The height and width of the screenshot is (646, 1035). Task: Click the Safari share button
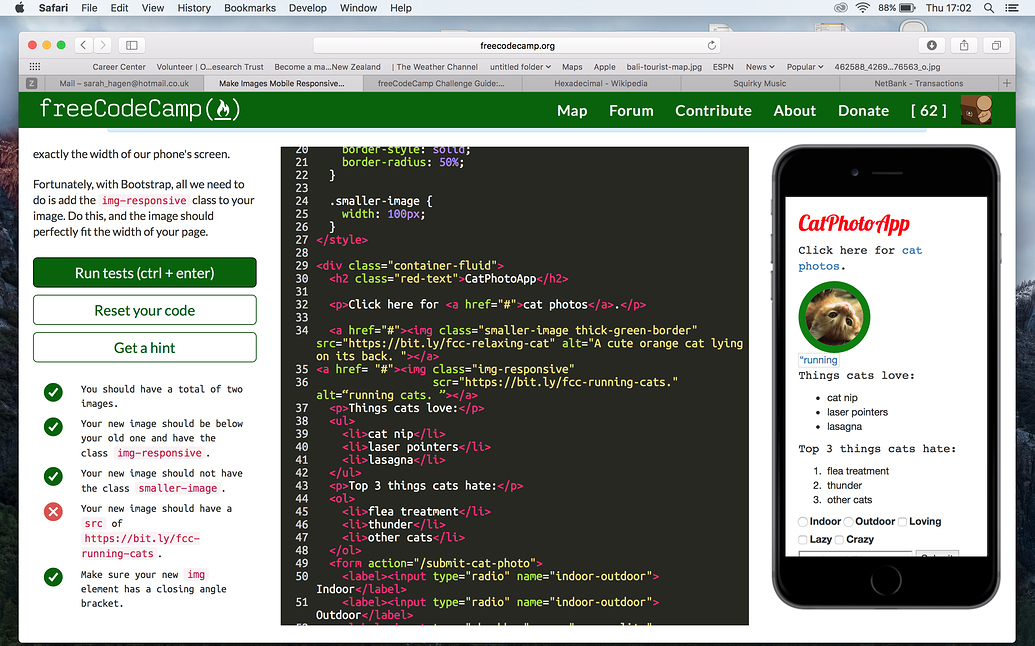click(x=964, y=45)
